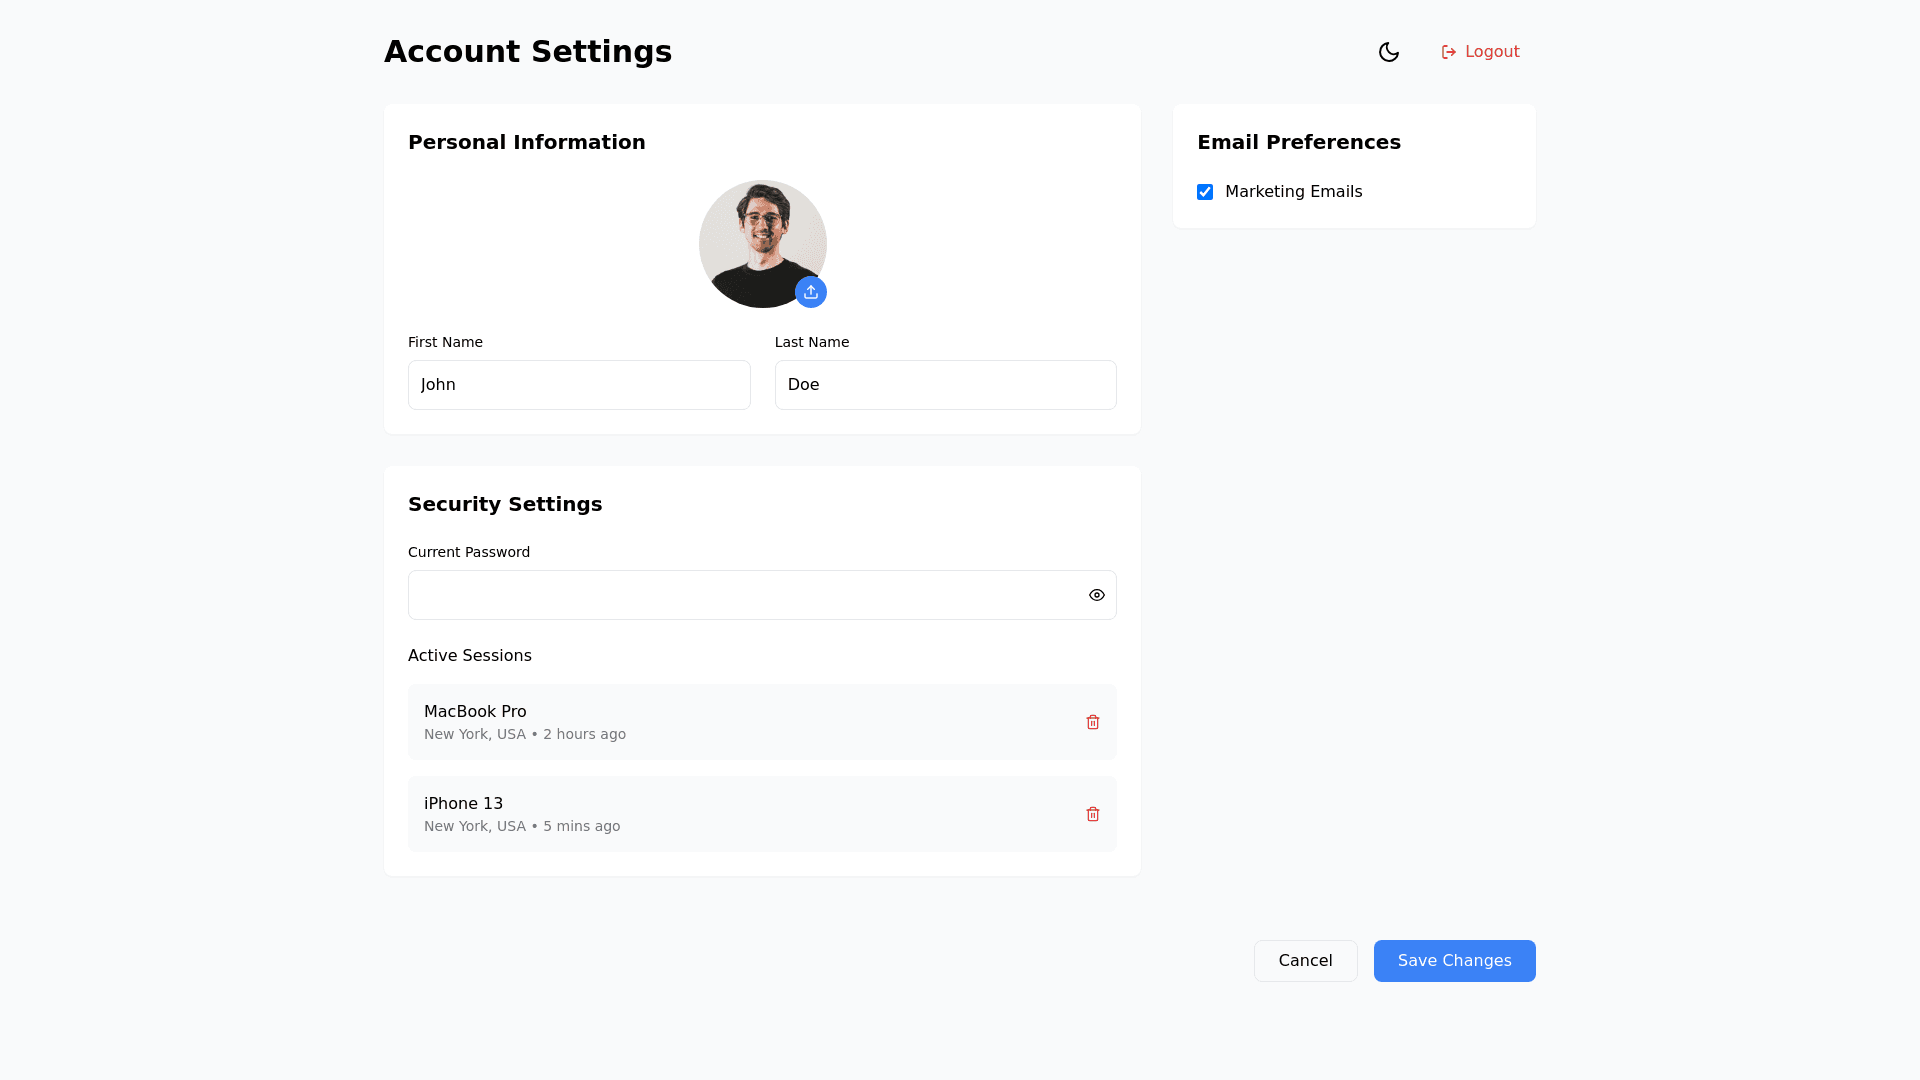1920x1080 pixels.
Task: Click the Account Settings page title
Action: [x=528, y=52]
